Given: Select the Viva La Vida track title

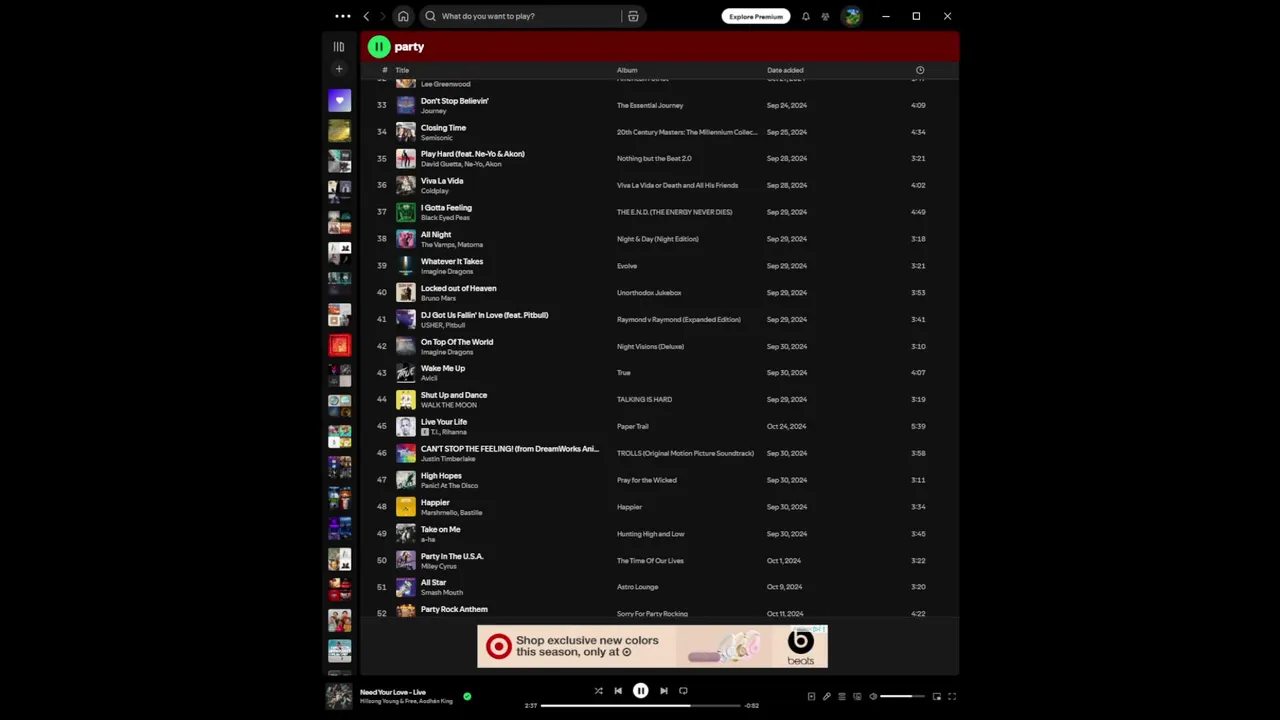Looking at the screenshot, I should (442, 181).
